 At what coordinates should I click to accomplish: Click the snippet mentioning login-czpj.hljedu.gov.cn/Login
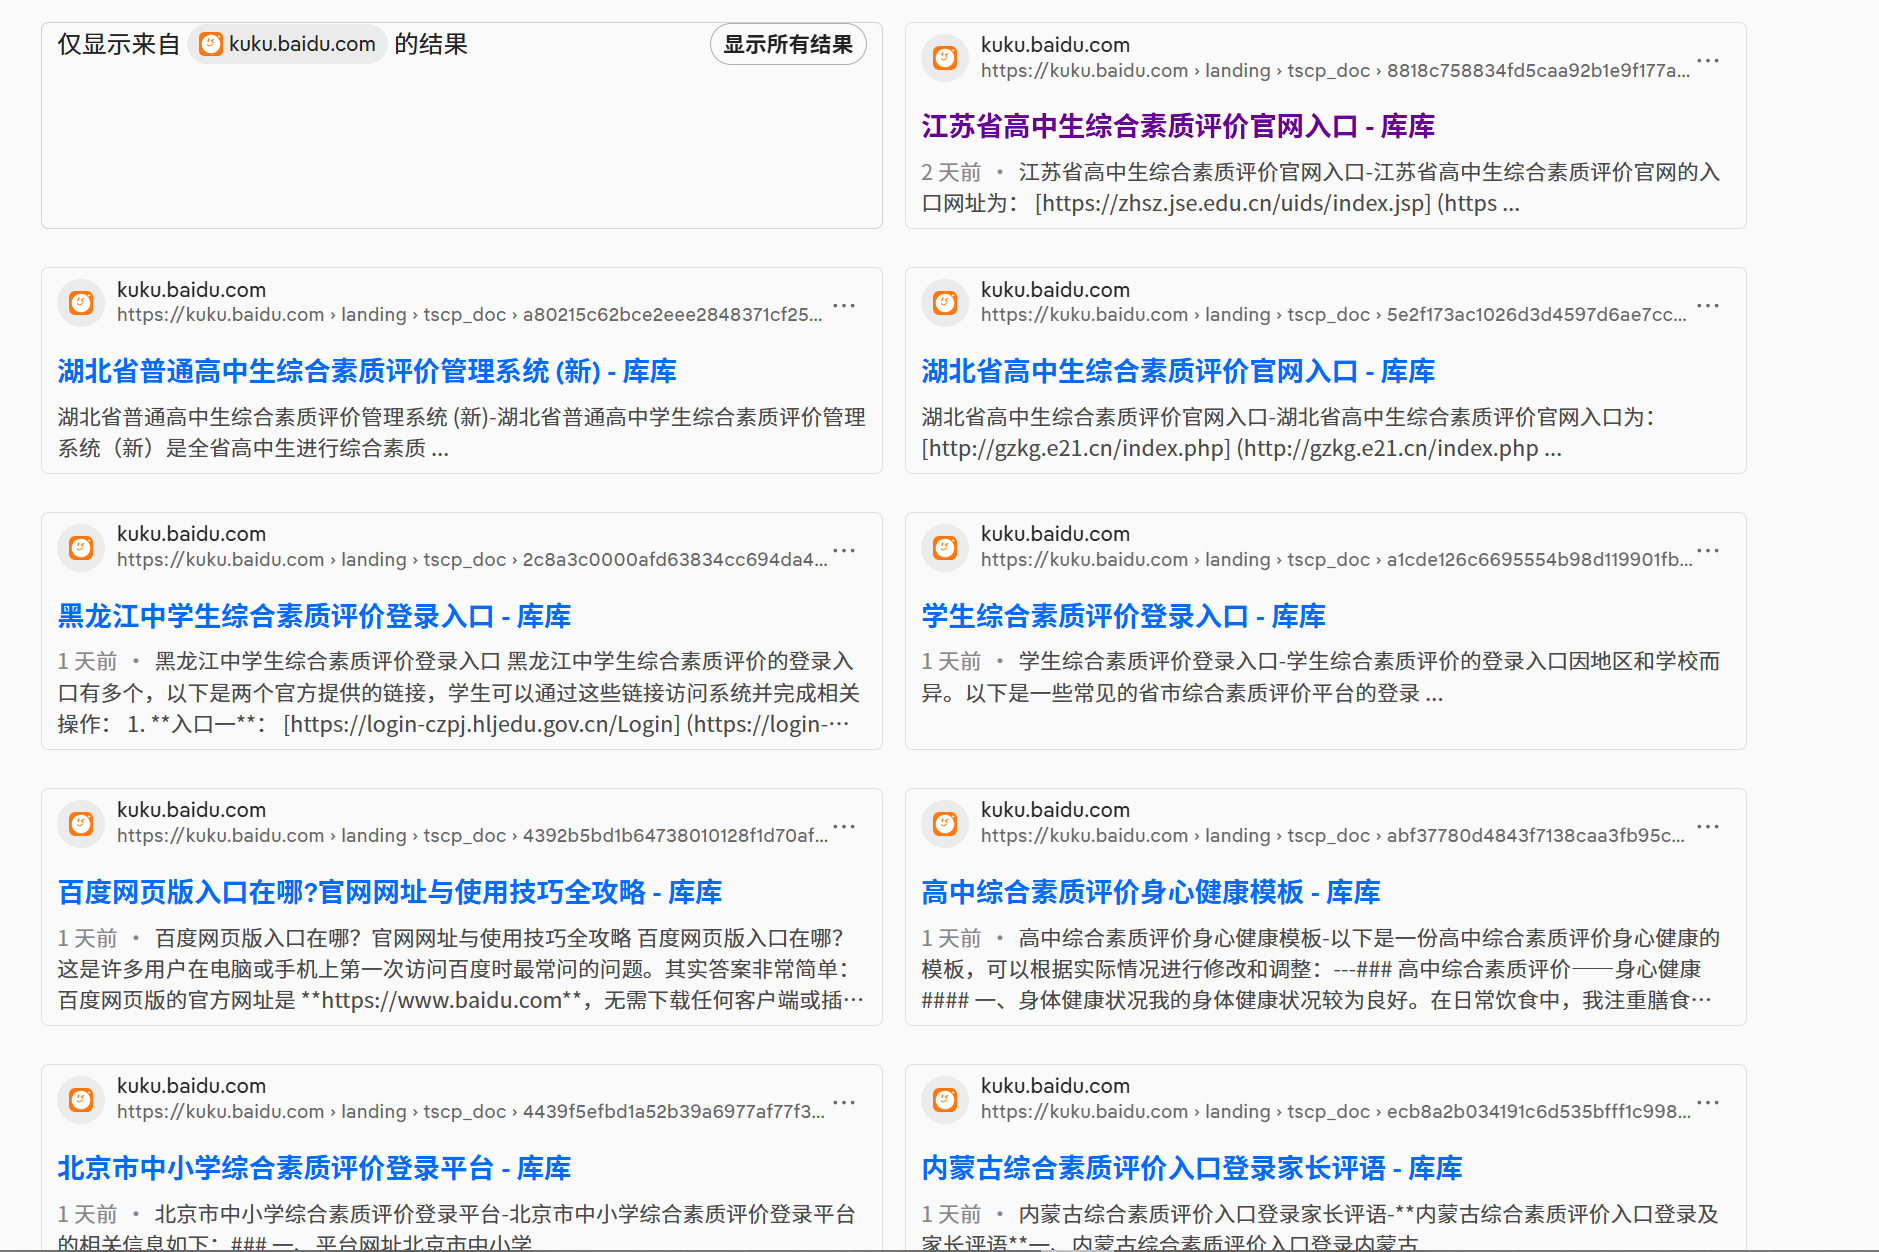pos(459,693)
